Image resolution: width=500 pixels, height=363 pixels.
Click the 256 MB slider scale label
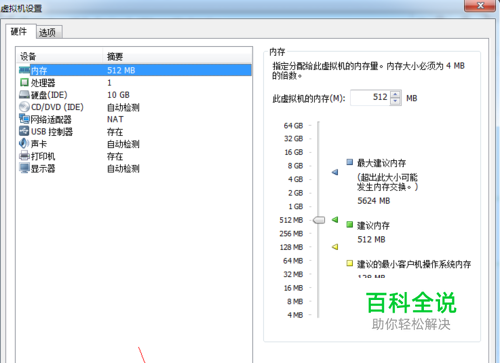pyautogui.click(x=291, y=234)
